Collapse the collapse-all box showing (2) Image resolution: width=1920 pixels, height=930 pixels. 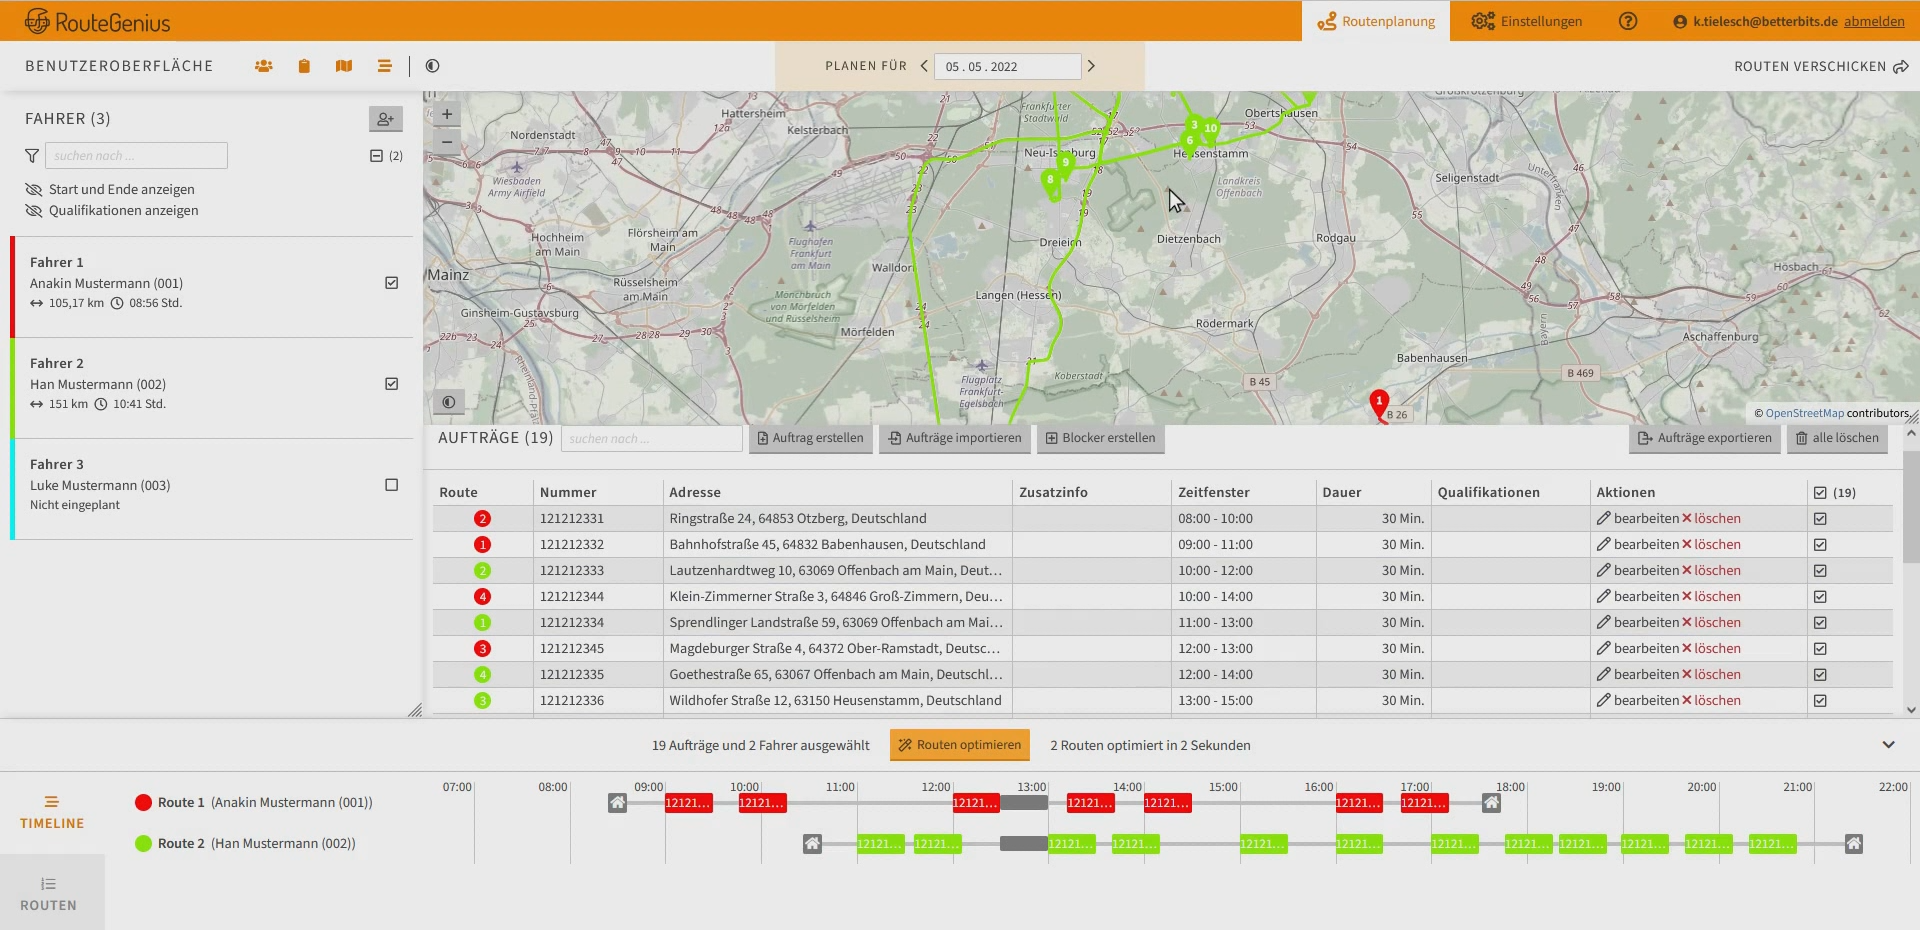point(376,155)
